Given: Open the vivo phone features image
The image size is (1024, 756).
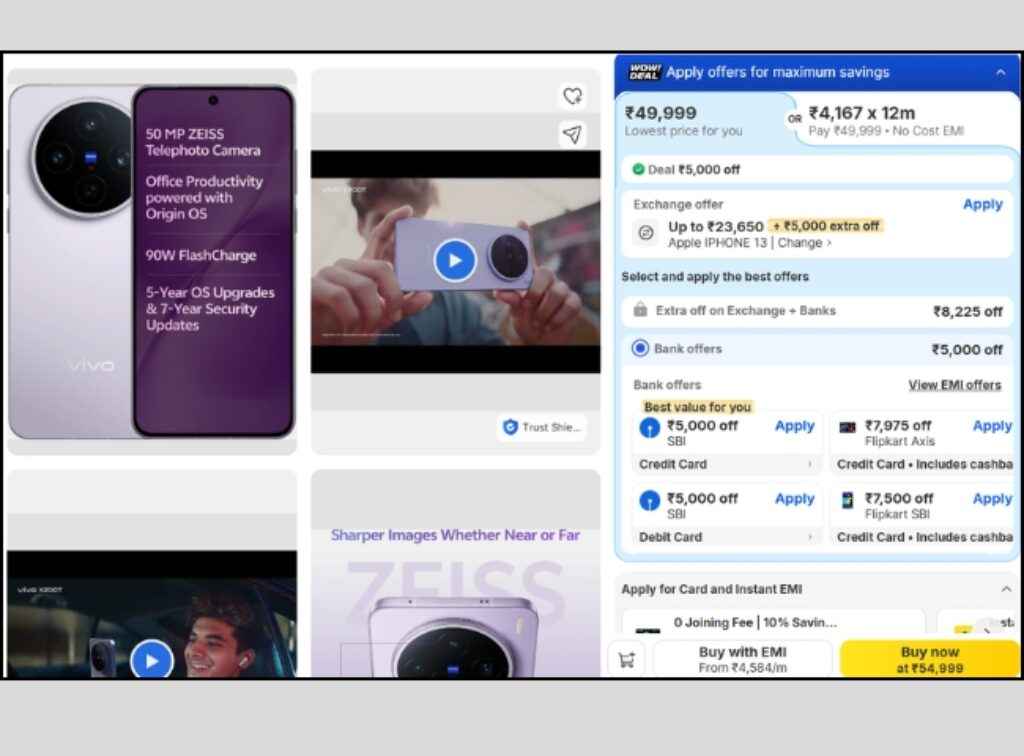Looking at the screenshot, I should [152, 261].
